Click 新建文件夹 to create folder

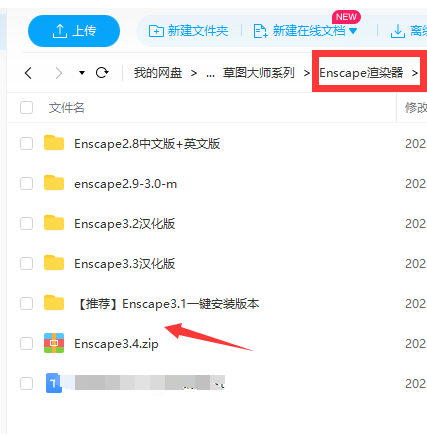click(188, 31)
